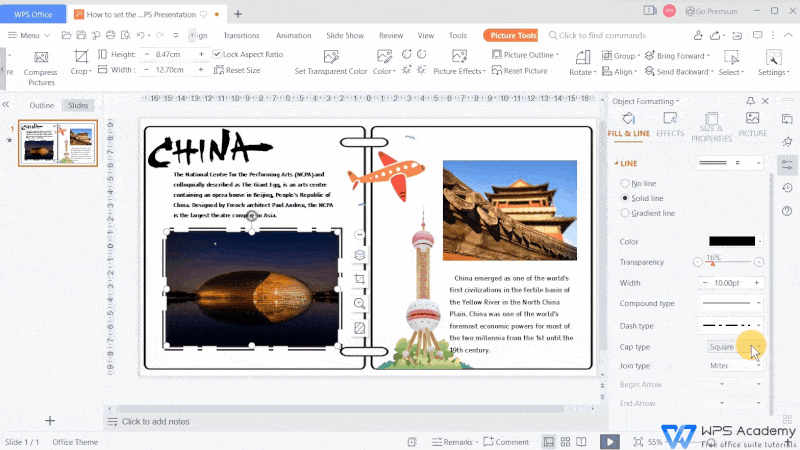This screenshot has width=800, height=450.
Task: Open file folder icon in toolbar
Action: pyautogui.click(x=66, y=35)
